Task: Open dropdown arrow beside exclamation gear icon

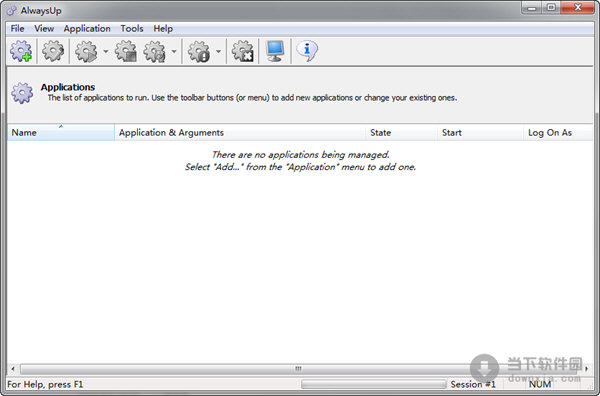Action: pyautogui.click(x=218, y=51)
